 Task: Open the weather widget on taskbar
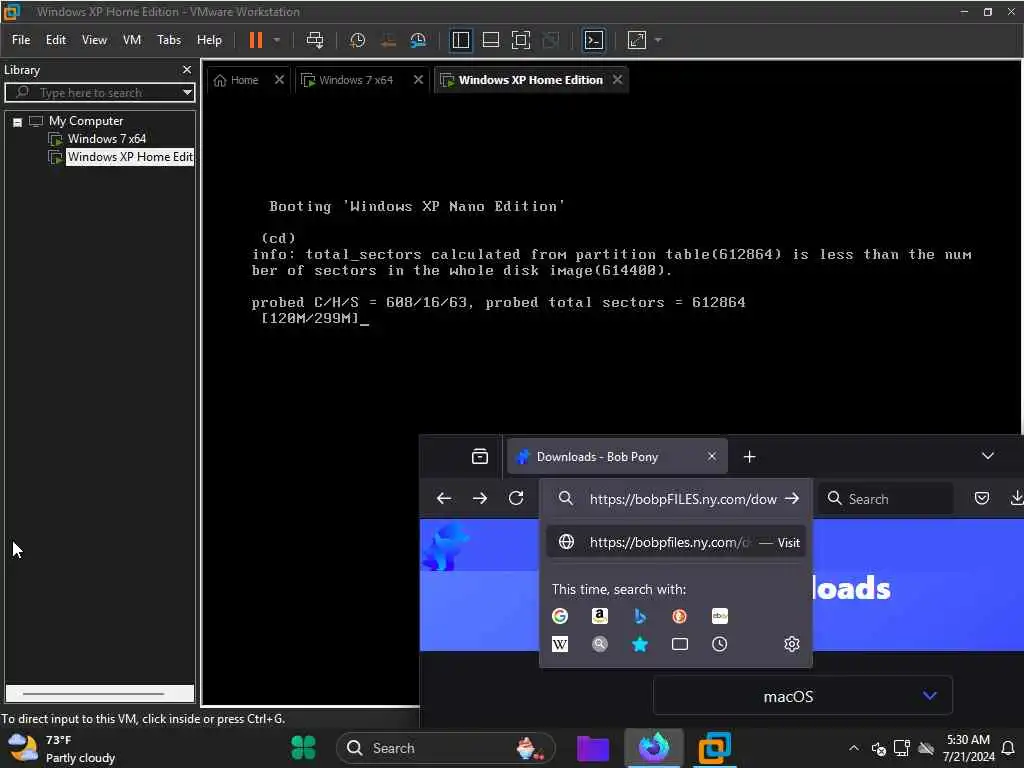tap(62, 748)
